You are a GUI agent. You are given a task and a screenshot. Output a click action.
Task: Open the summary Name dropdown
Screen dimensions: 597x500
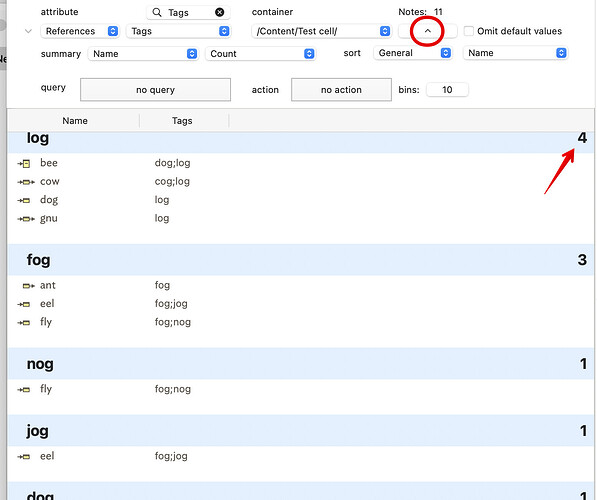(143, 54)
